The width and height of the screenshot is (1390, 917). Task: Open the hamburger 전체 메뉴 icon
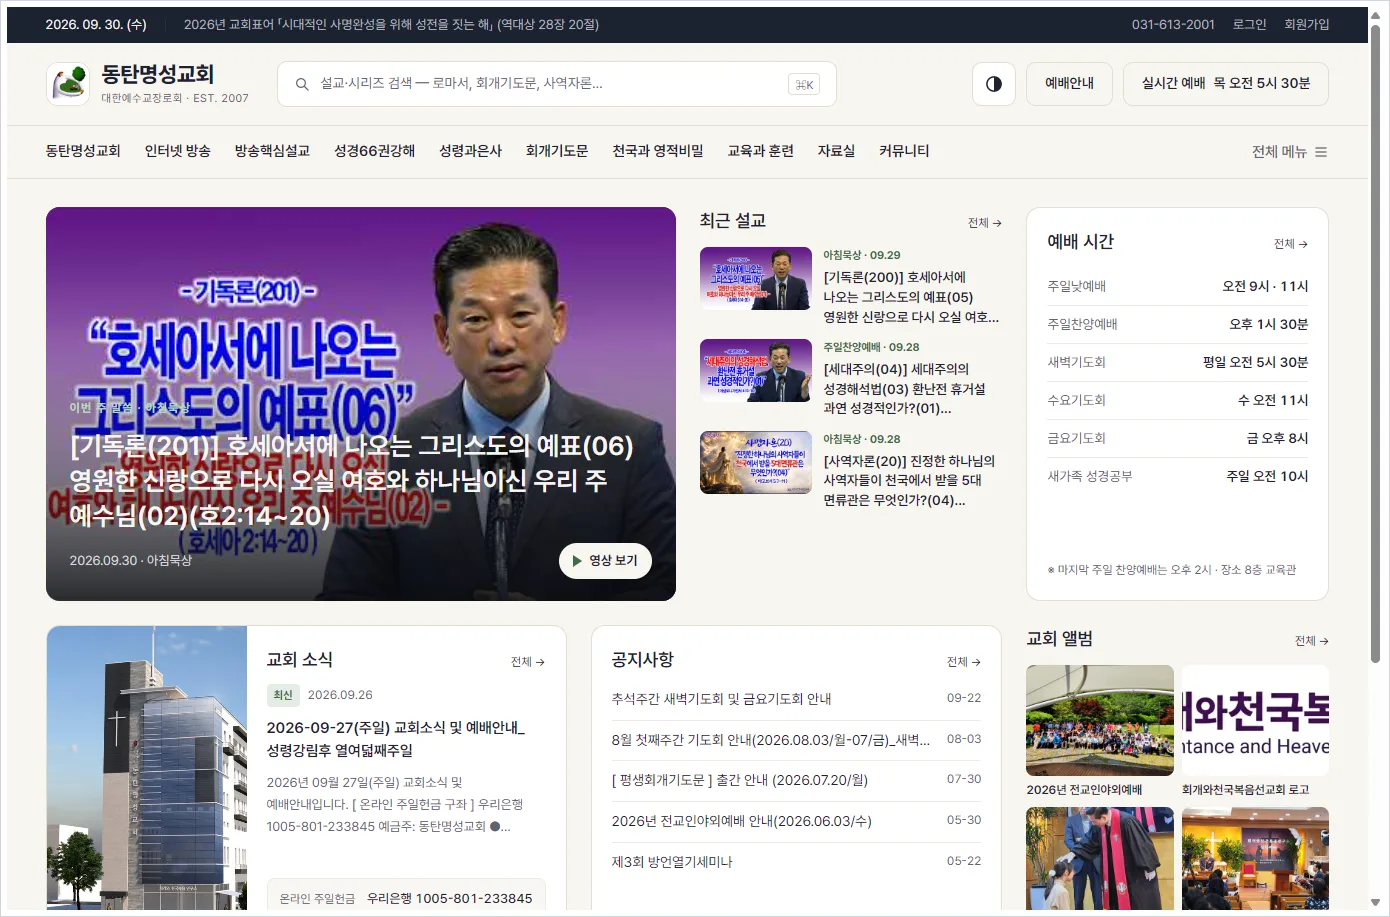(1321, 152)
